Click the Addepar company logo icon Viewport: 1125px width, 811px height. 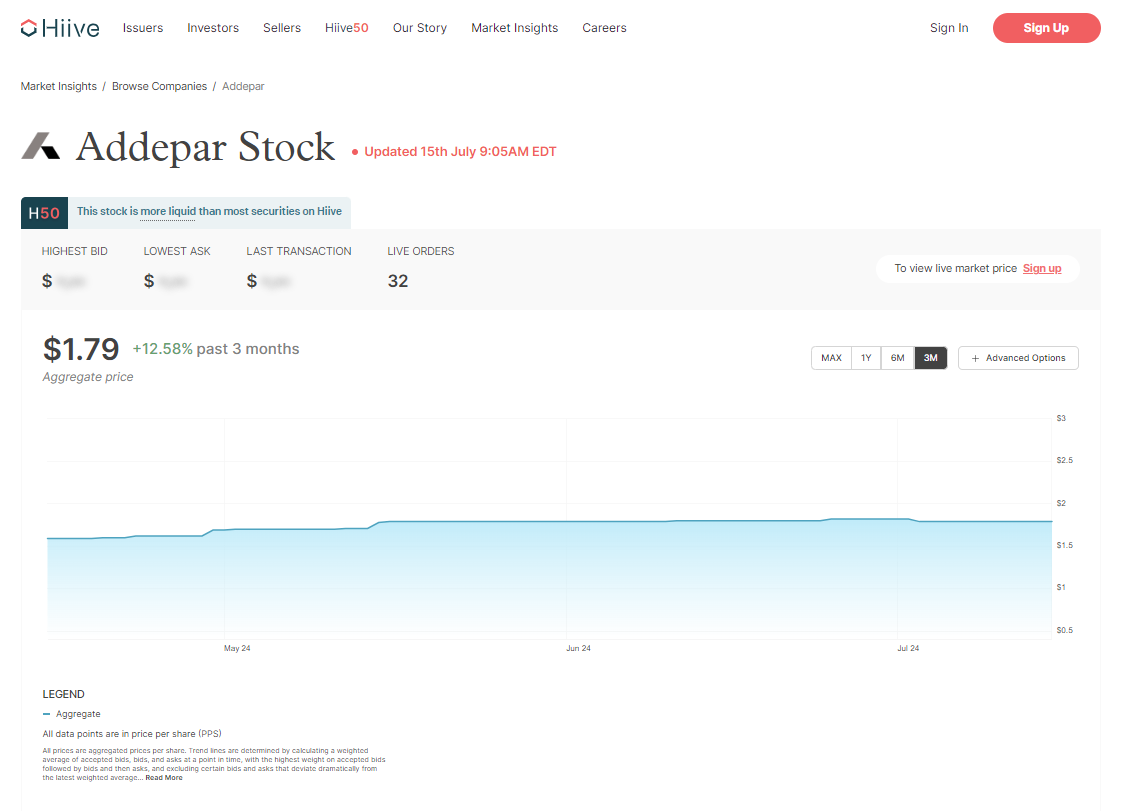41,146
